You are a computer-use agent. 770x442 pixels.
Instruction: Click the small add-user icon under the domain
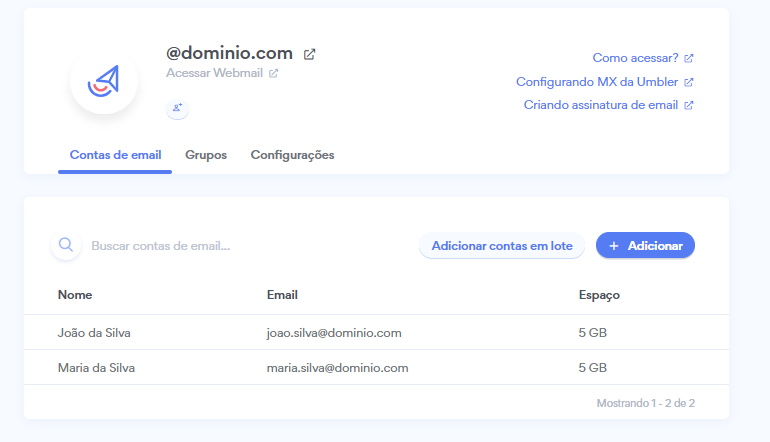tap(177, 108)
